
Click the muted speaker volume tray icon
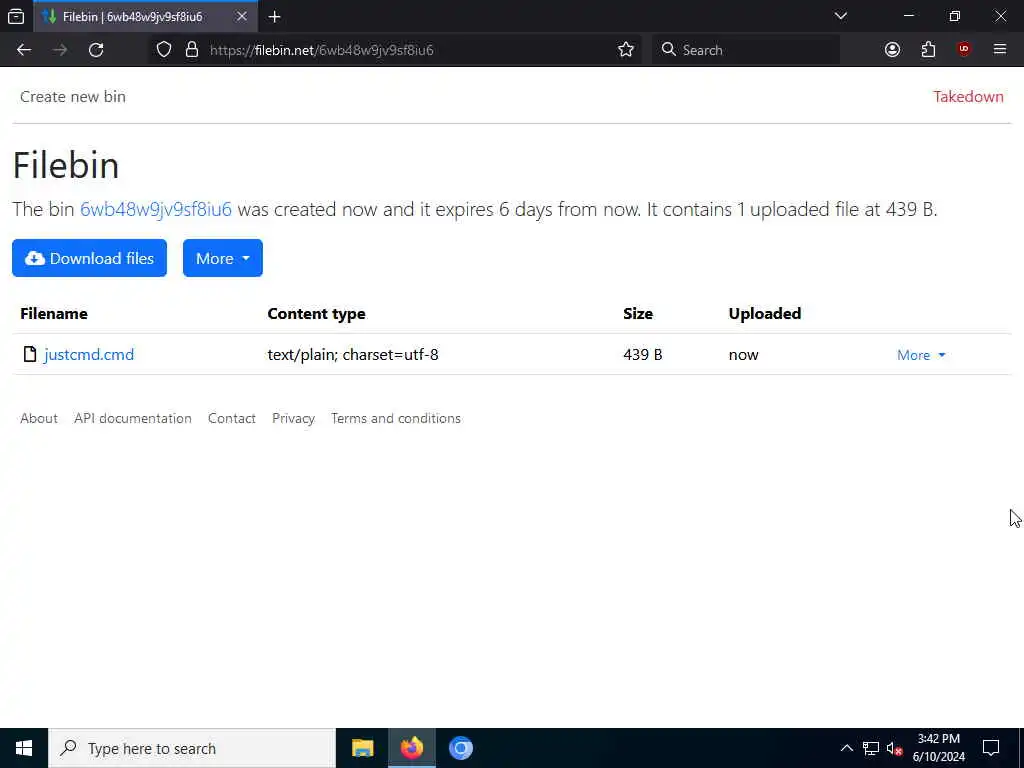[894, 748]
